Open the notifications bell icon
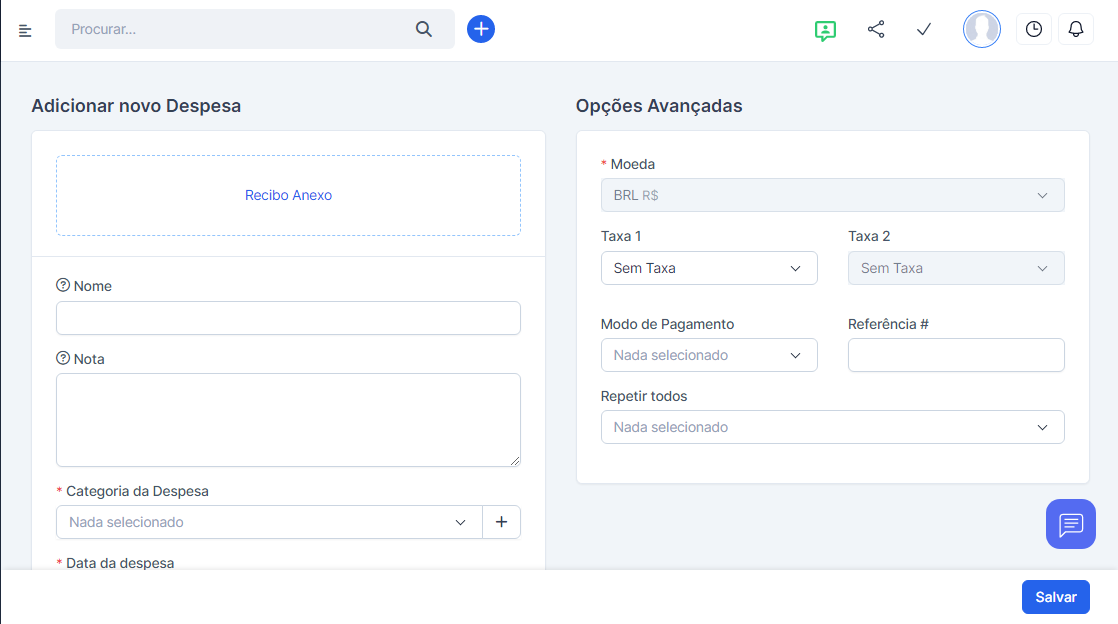The image size is (1118, 624). [x=1076, y=29]
